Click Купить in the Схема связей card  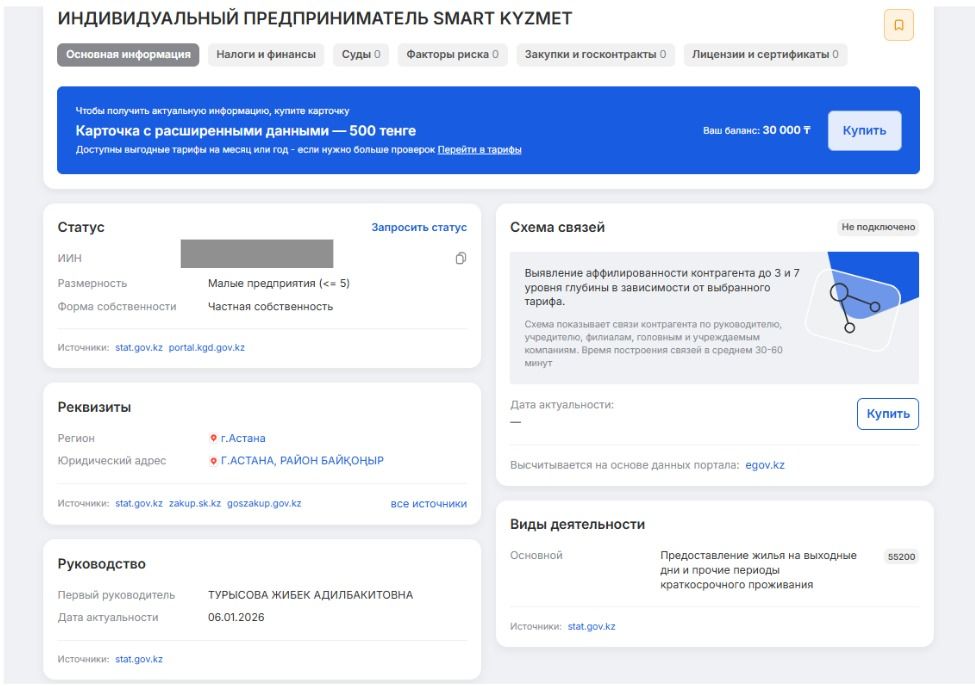[x=888, y=414]
